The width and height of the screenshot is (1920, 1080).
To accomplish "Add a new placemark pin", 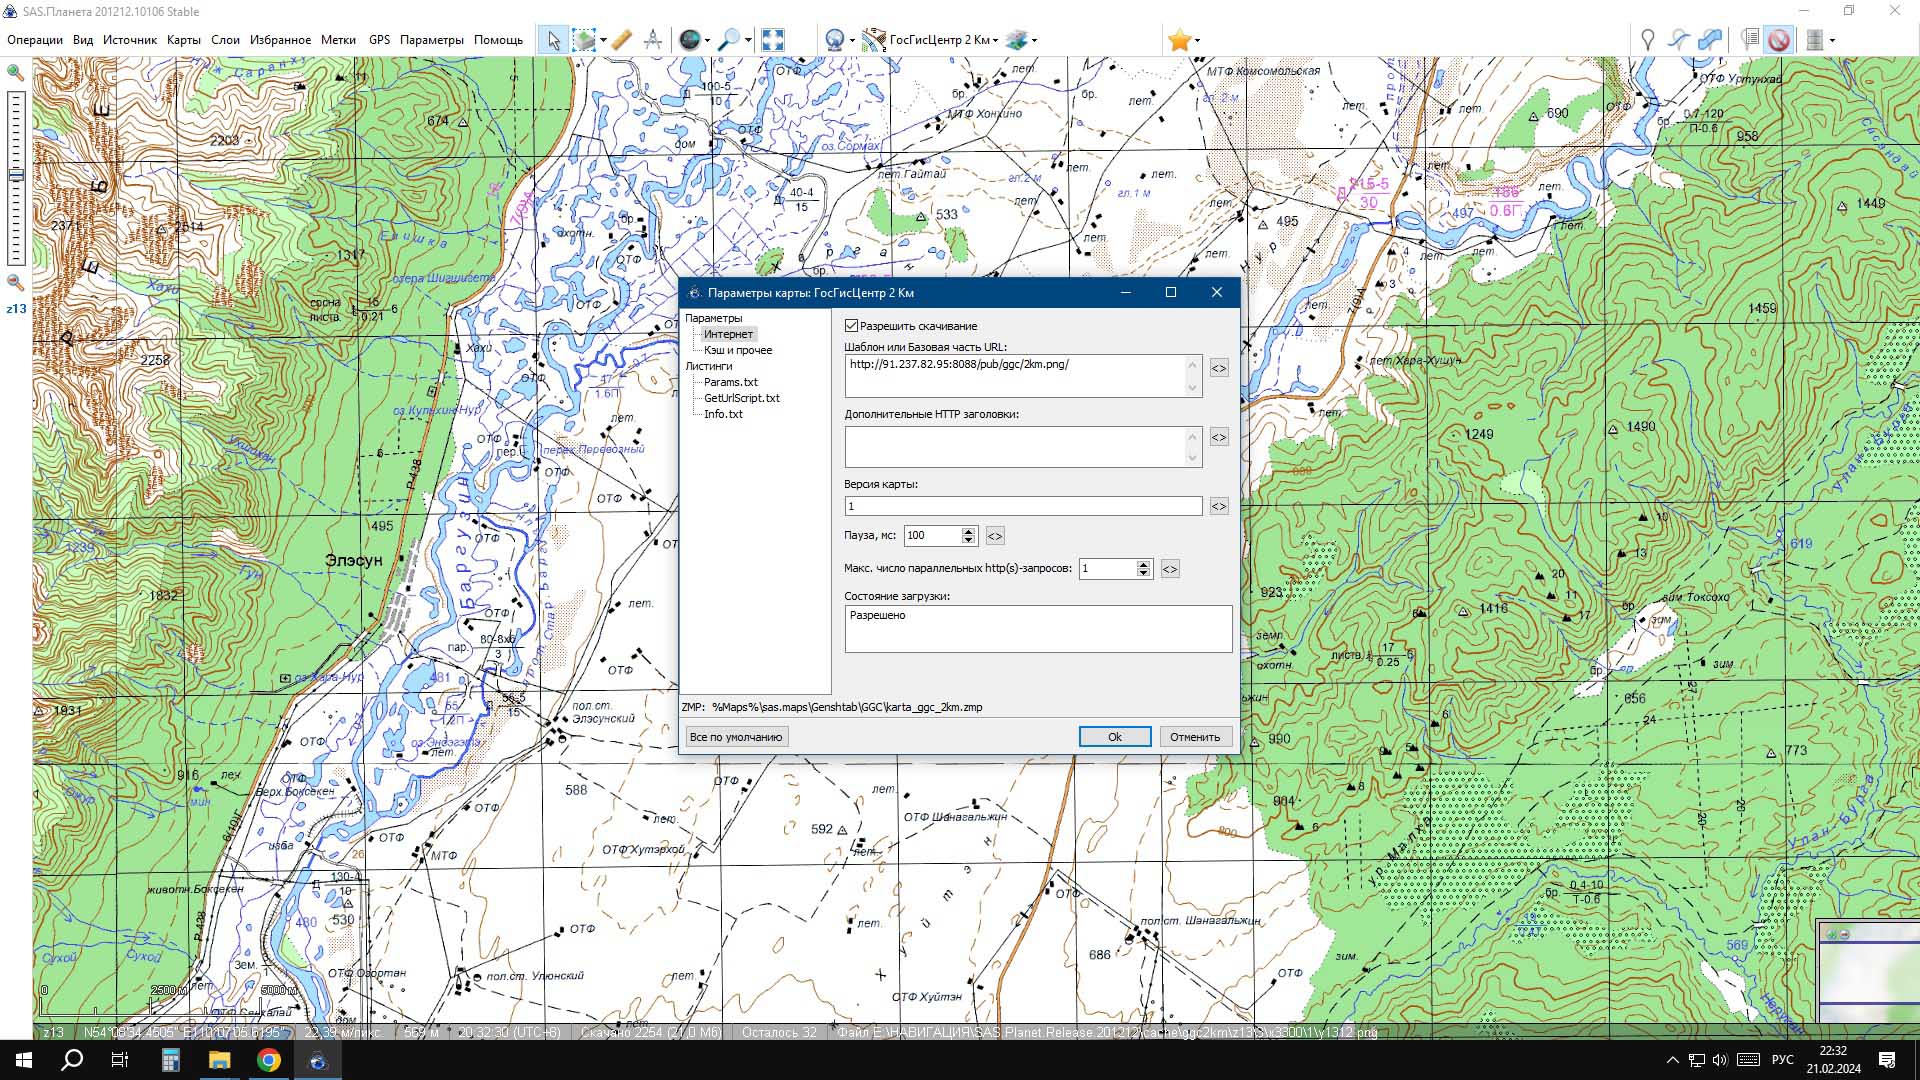I will tap(1647, 40).
